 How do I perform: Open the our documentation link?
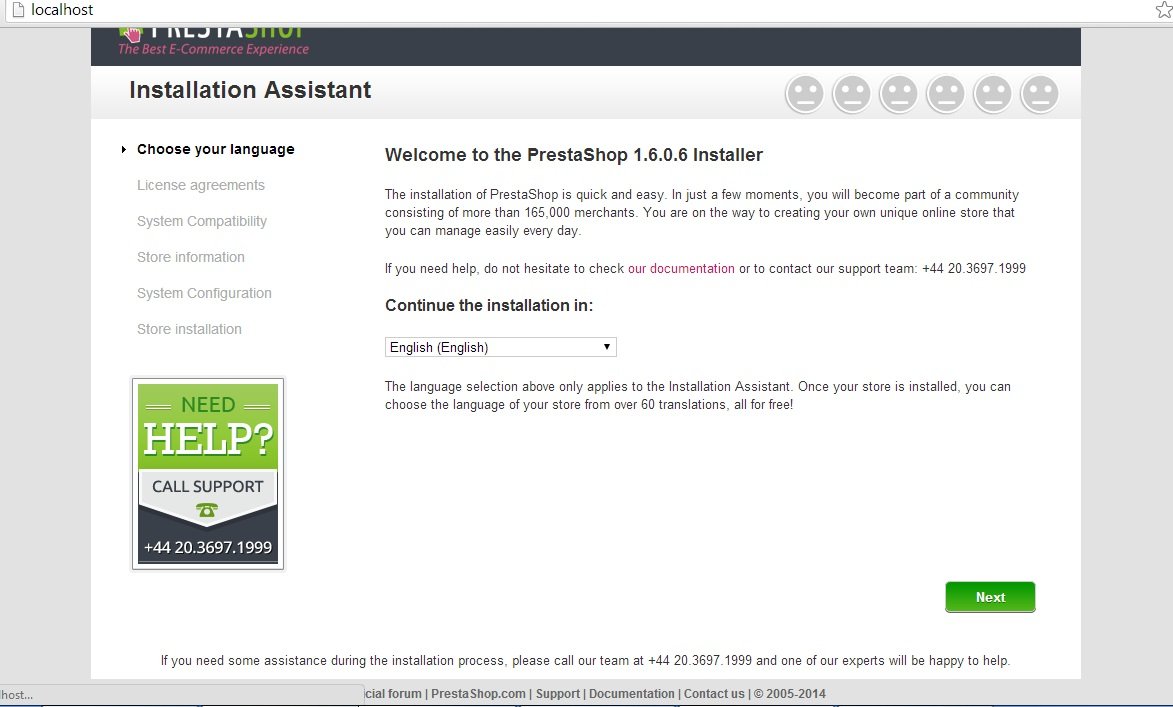(x=681, y=269)
